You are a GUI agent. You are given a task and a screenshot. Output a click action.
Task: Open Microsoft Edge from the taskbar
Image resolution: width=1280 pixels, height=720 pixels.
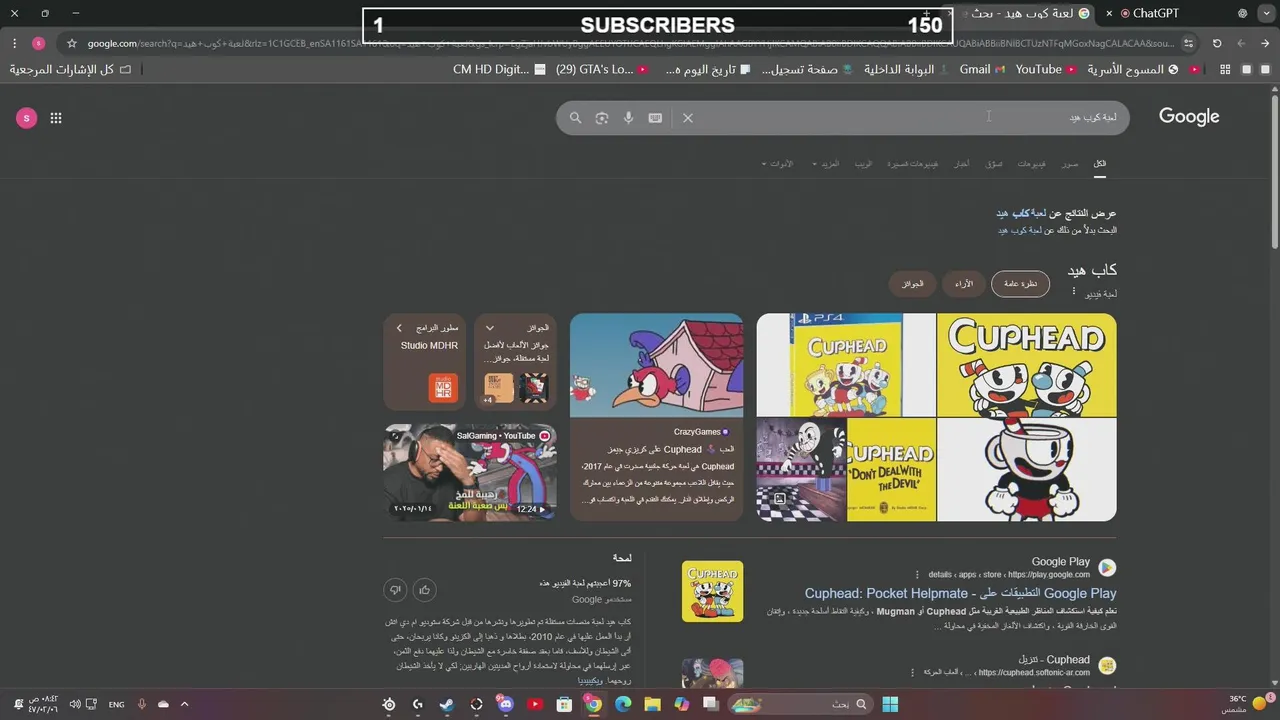point(623,704)
